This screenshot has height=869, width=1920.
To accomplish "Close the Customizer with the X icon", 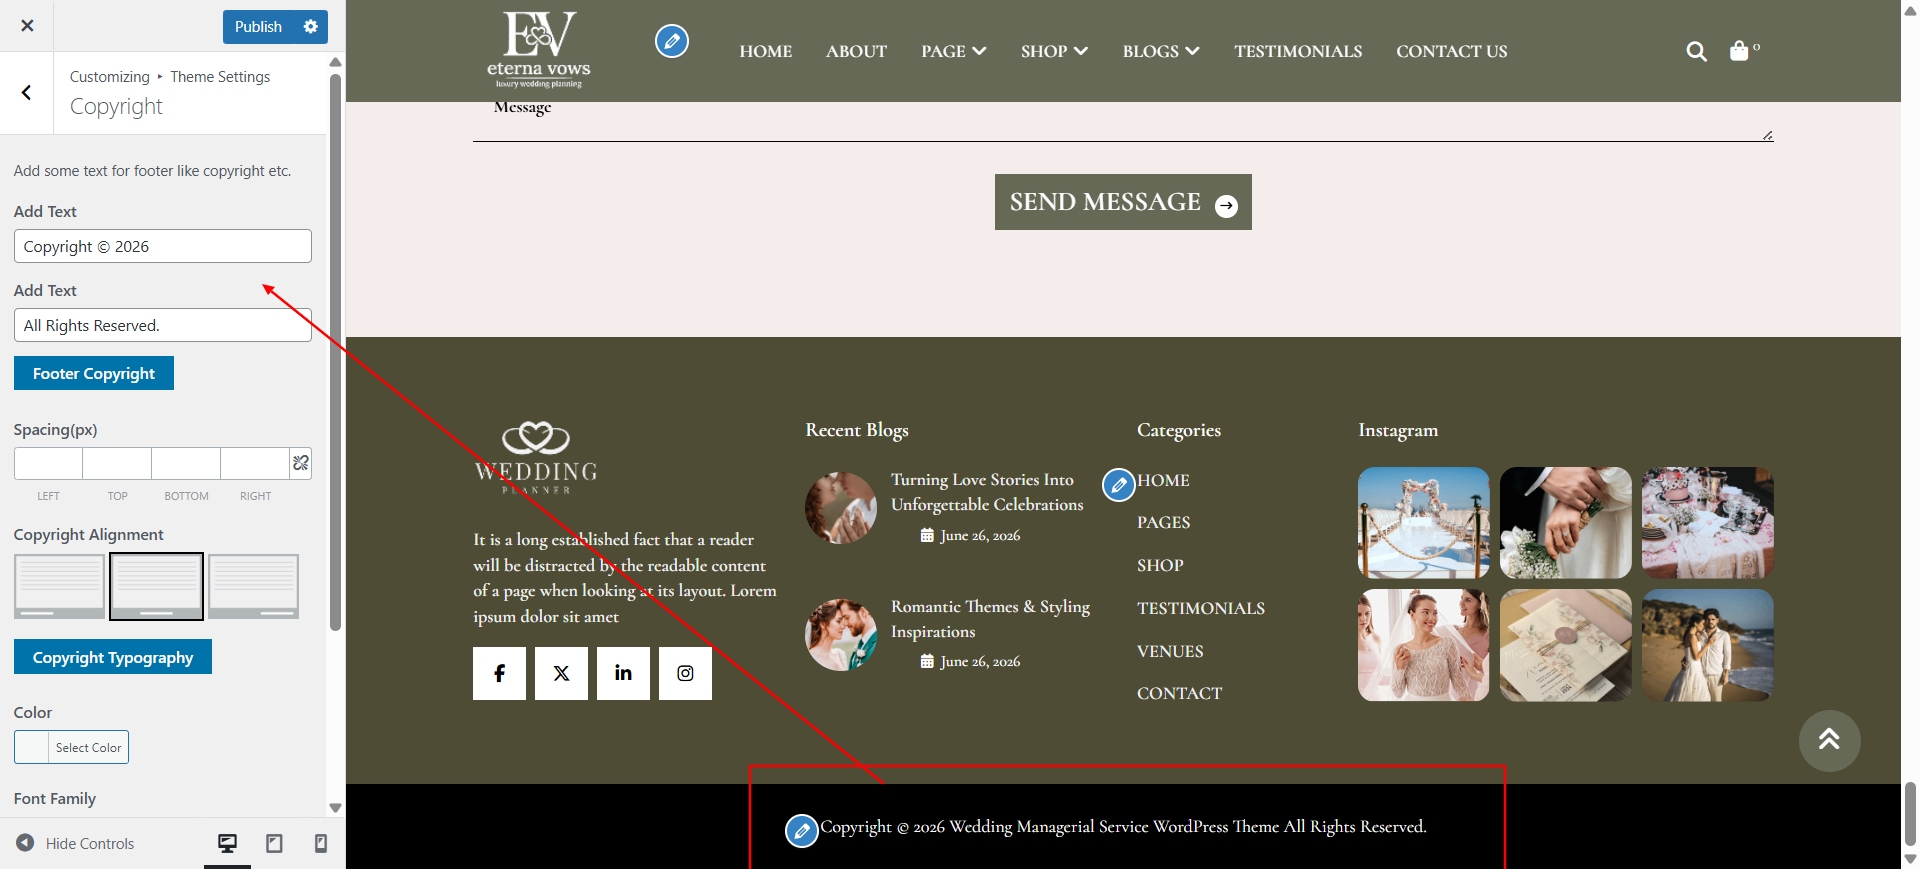I will 27,26.
